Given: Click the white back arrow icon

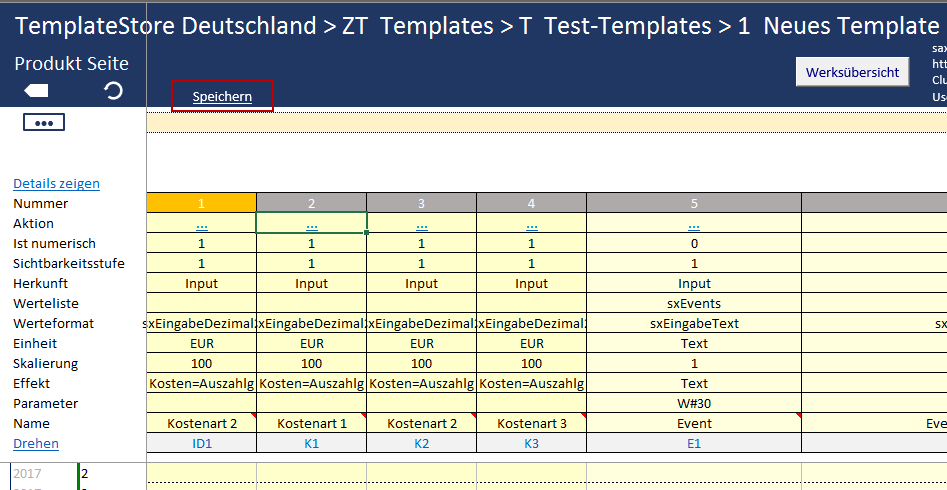Looking at the screenshot, I should [36, 91].
